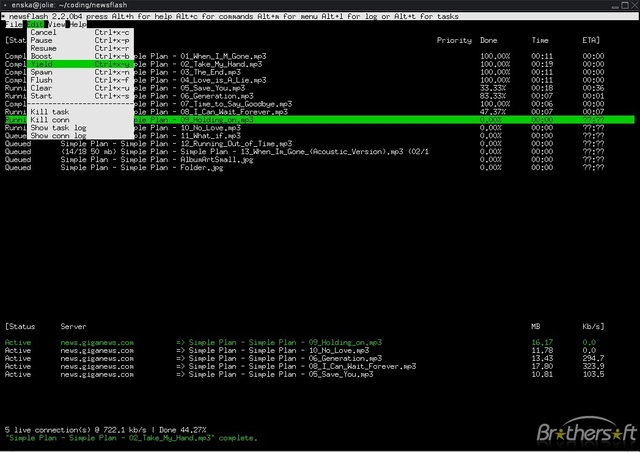Select the 13_When_Im_Gone acoustic version task
640x452 pixels.
click(320, 152)
